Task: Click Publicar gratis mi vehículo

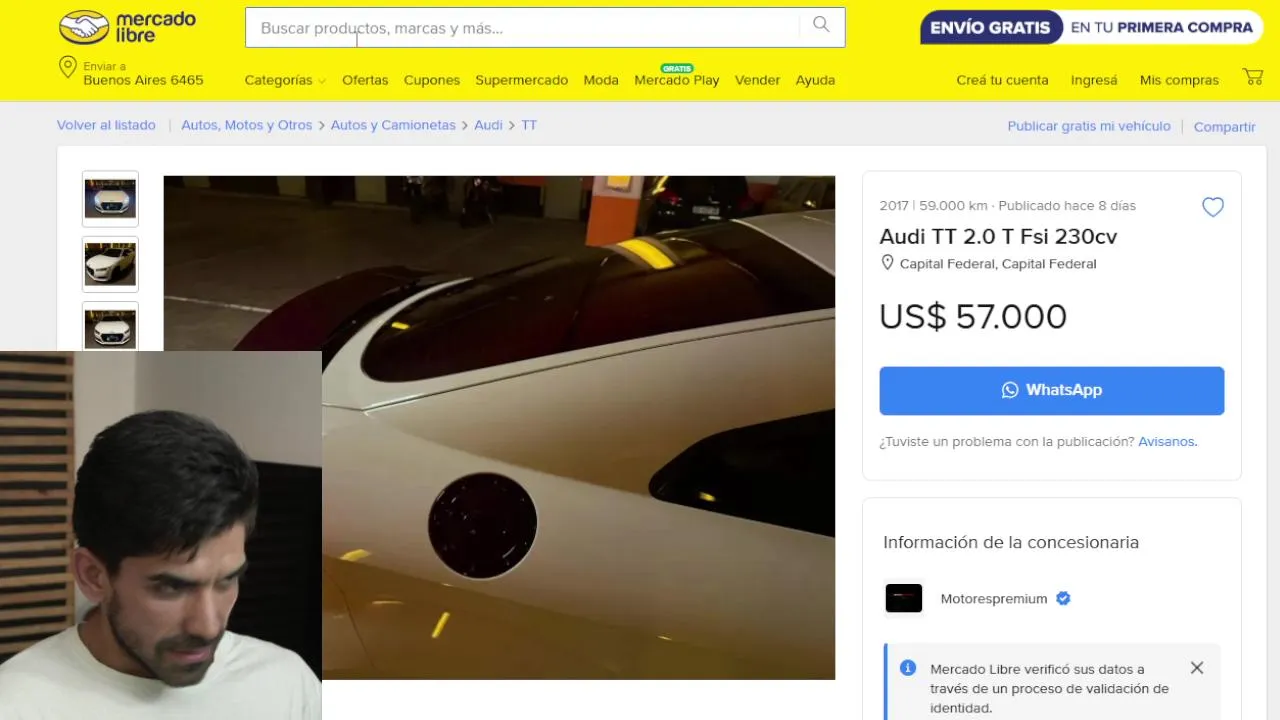Action: click(x=1089, y=126)
